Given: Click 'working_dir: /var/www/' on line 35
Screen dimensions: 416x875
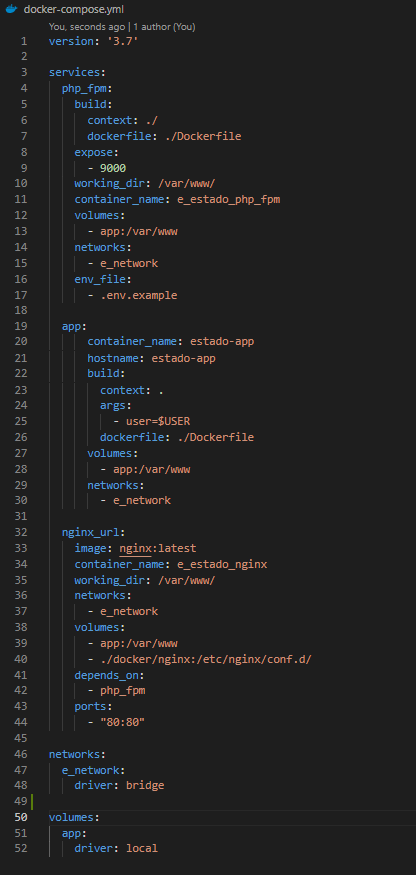Looking at the screenshot, I should point(145,580).
